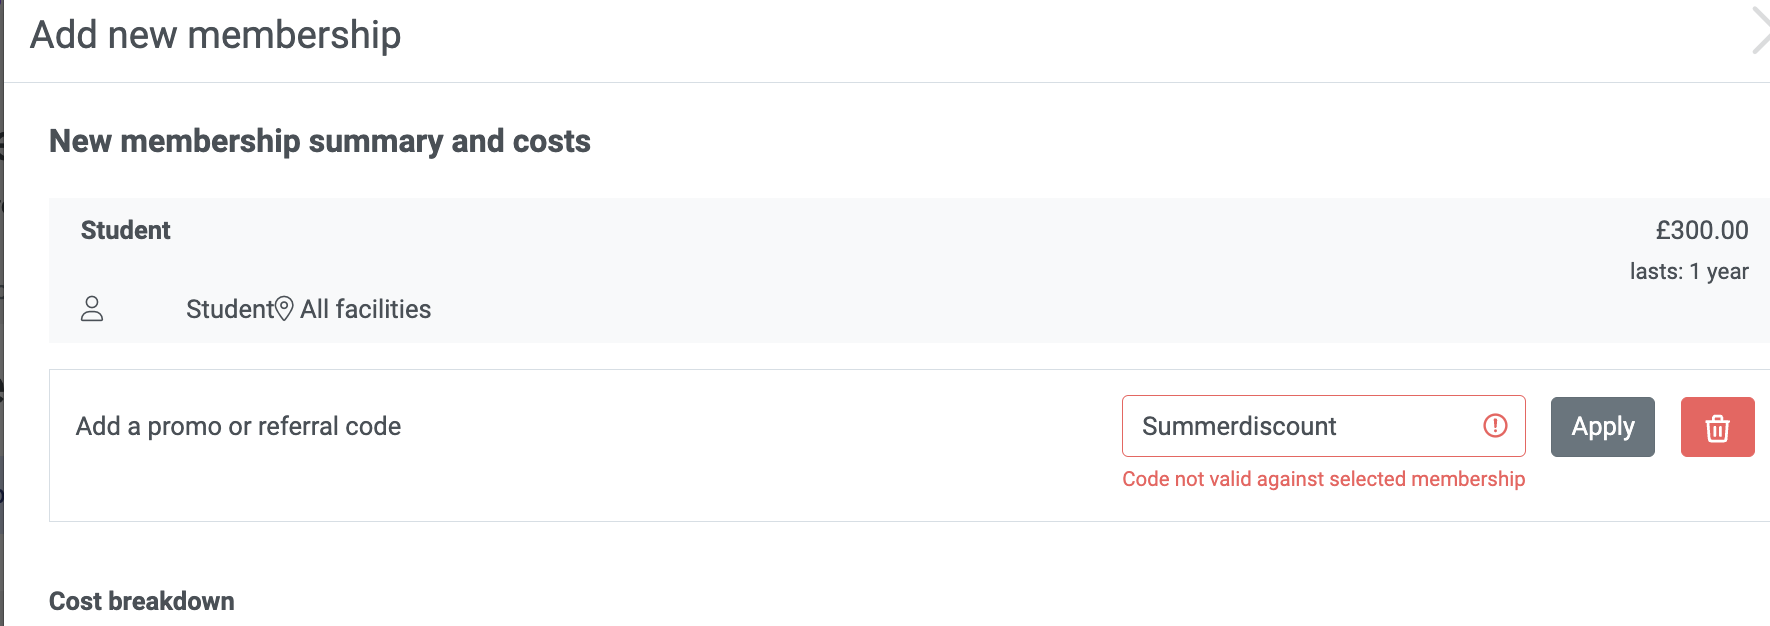
Task: Click the location pin icon before All facilities
Action: click(284, 308)
